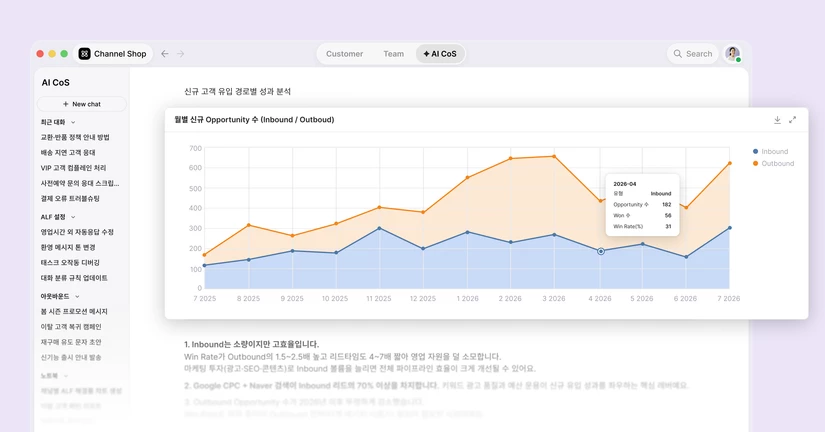Open the user profile avatar
This screenshot has width=825, height=432.
pos(732,54)
